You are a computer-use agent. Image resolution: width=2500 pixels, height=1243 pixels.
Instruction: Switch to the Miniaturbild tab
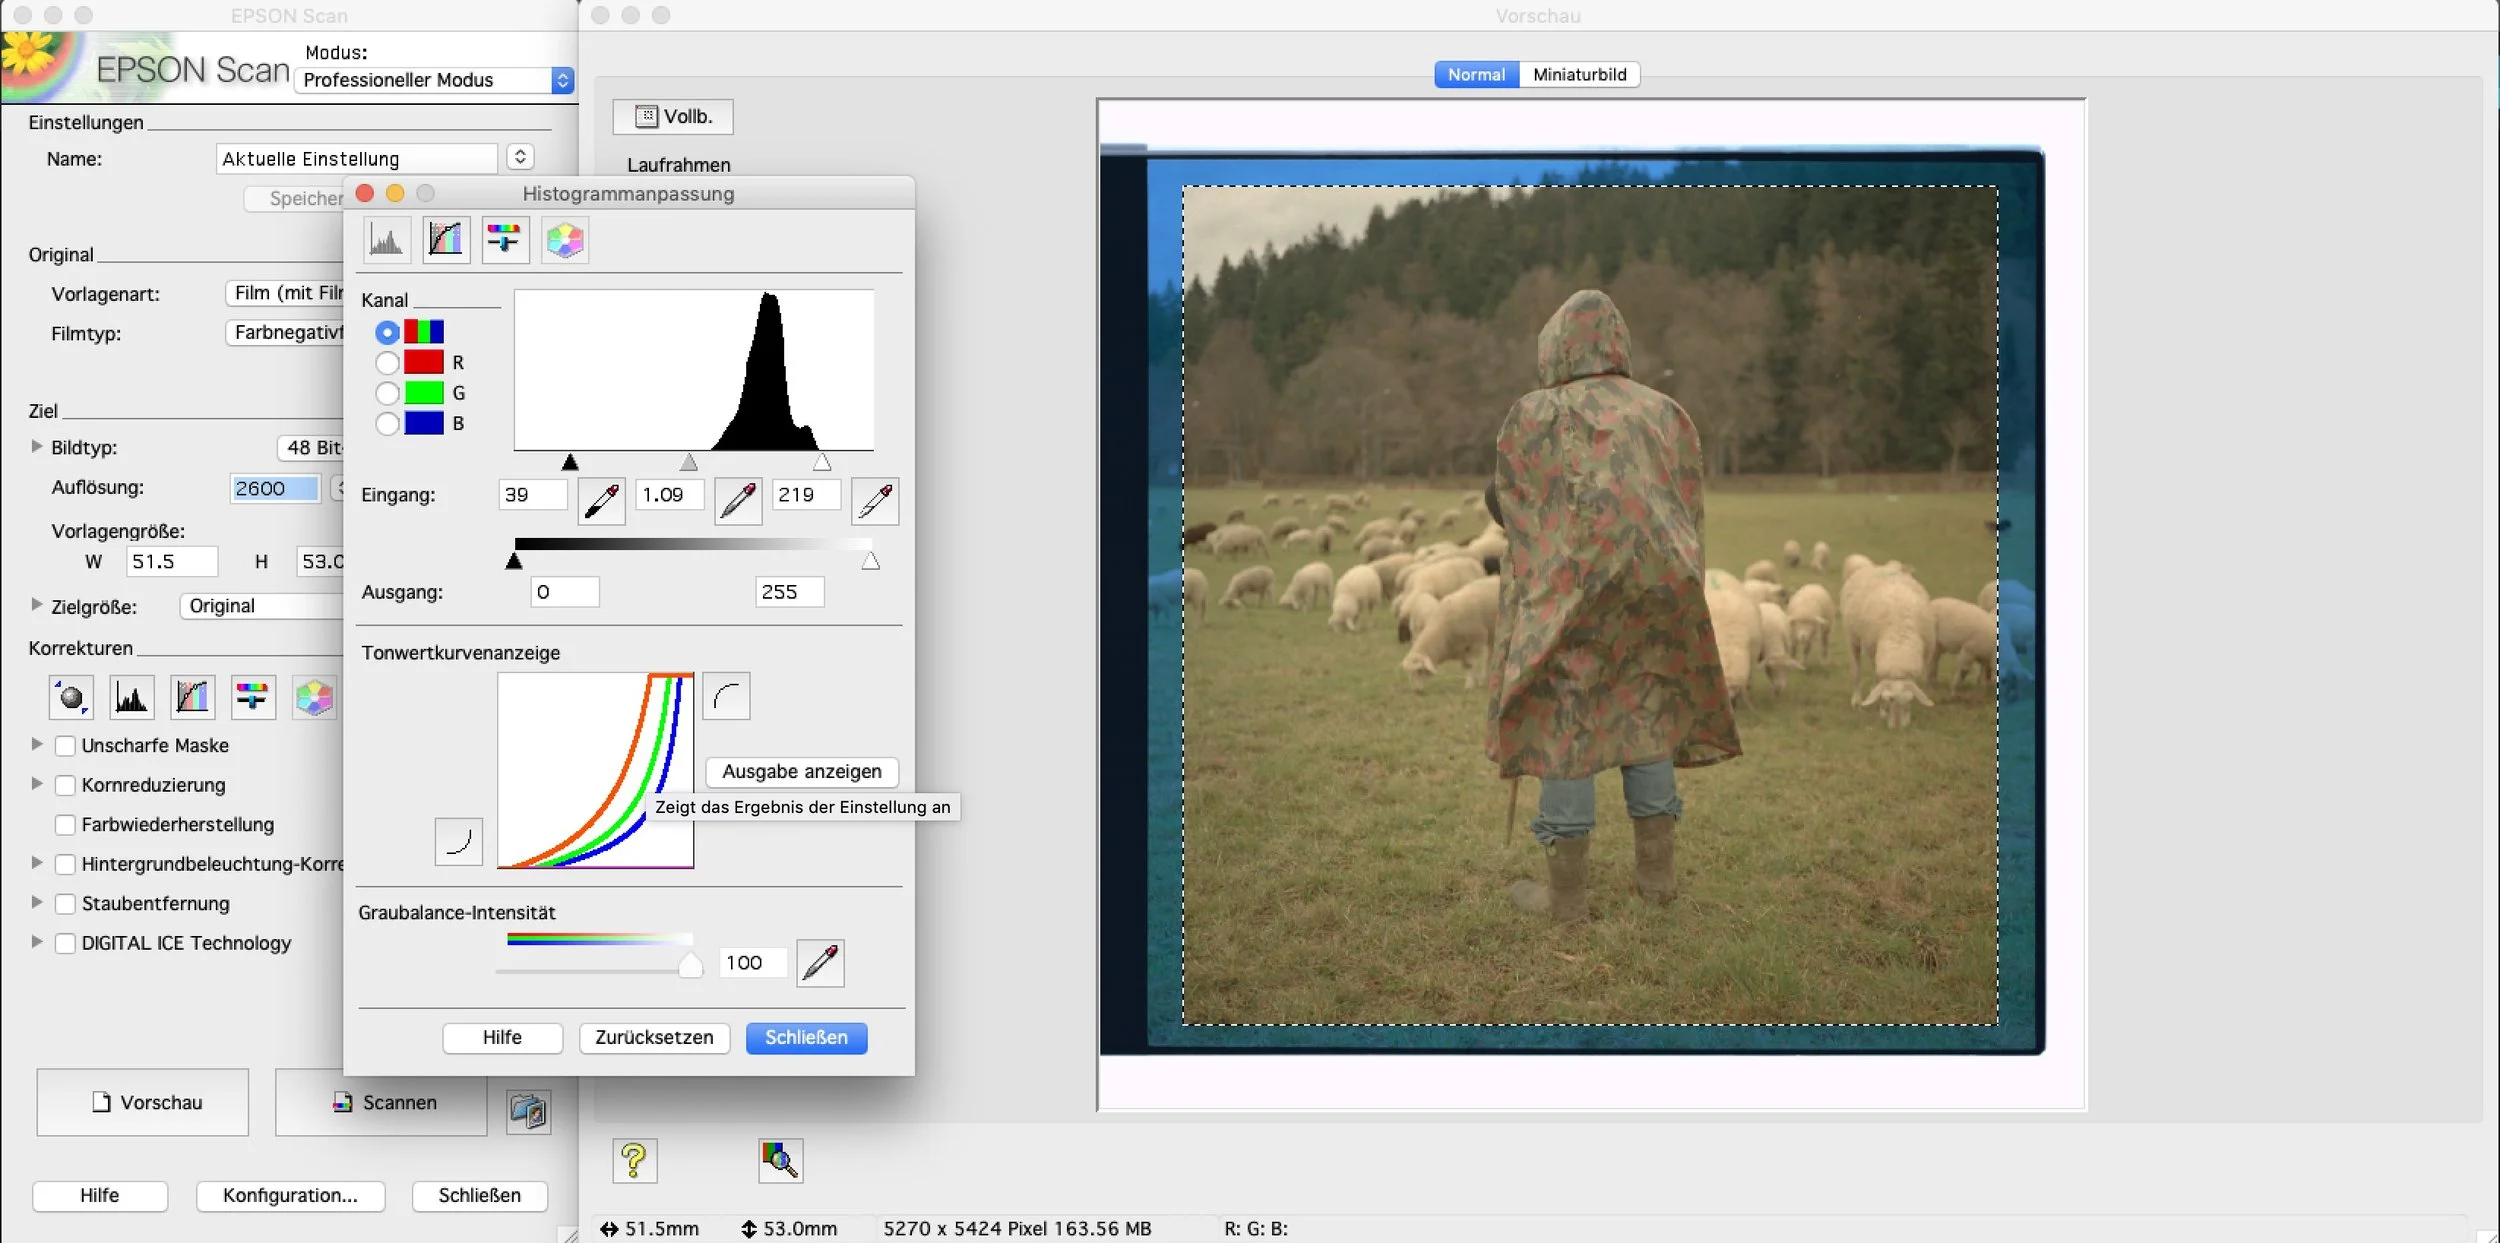click(1579, 75)
